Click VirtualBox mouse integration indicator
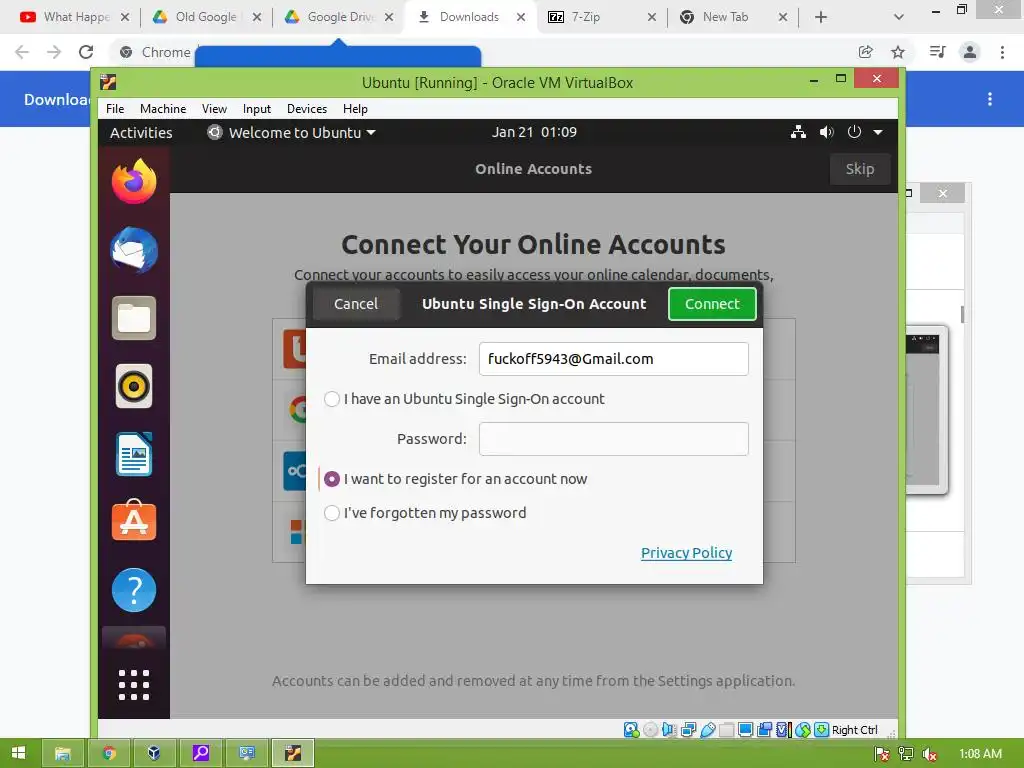1024x768 pixels. [x=803, y=729]
